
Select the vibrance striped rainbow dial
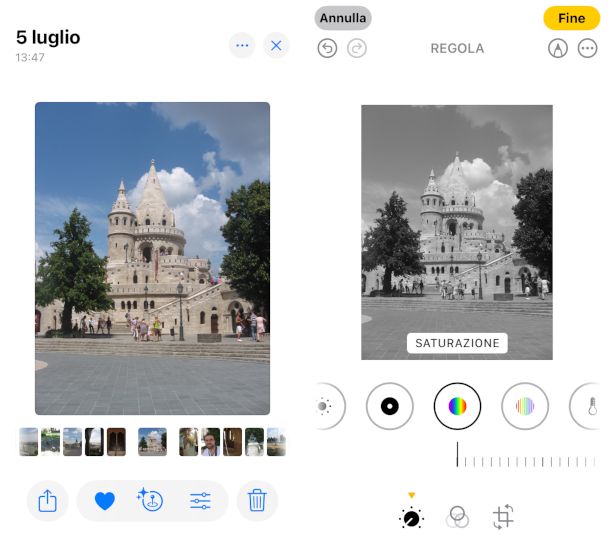point(525,406)
